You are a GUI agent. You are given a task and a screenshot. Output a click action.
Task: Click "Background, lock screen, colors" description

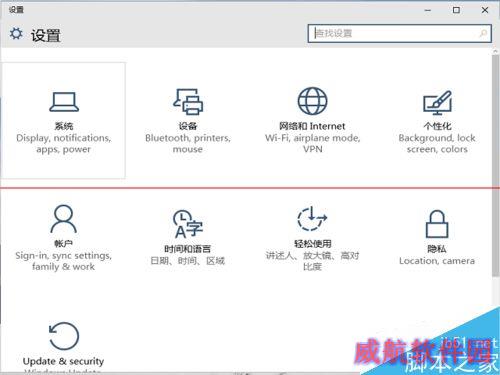[437, 143]
